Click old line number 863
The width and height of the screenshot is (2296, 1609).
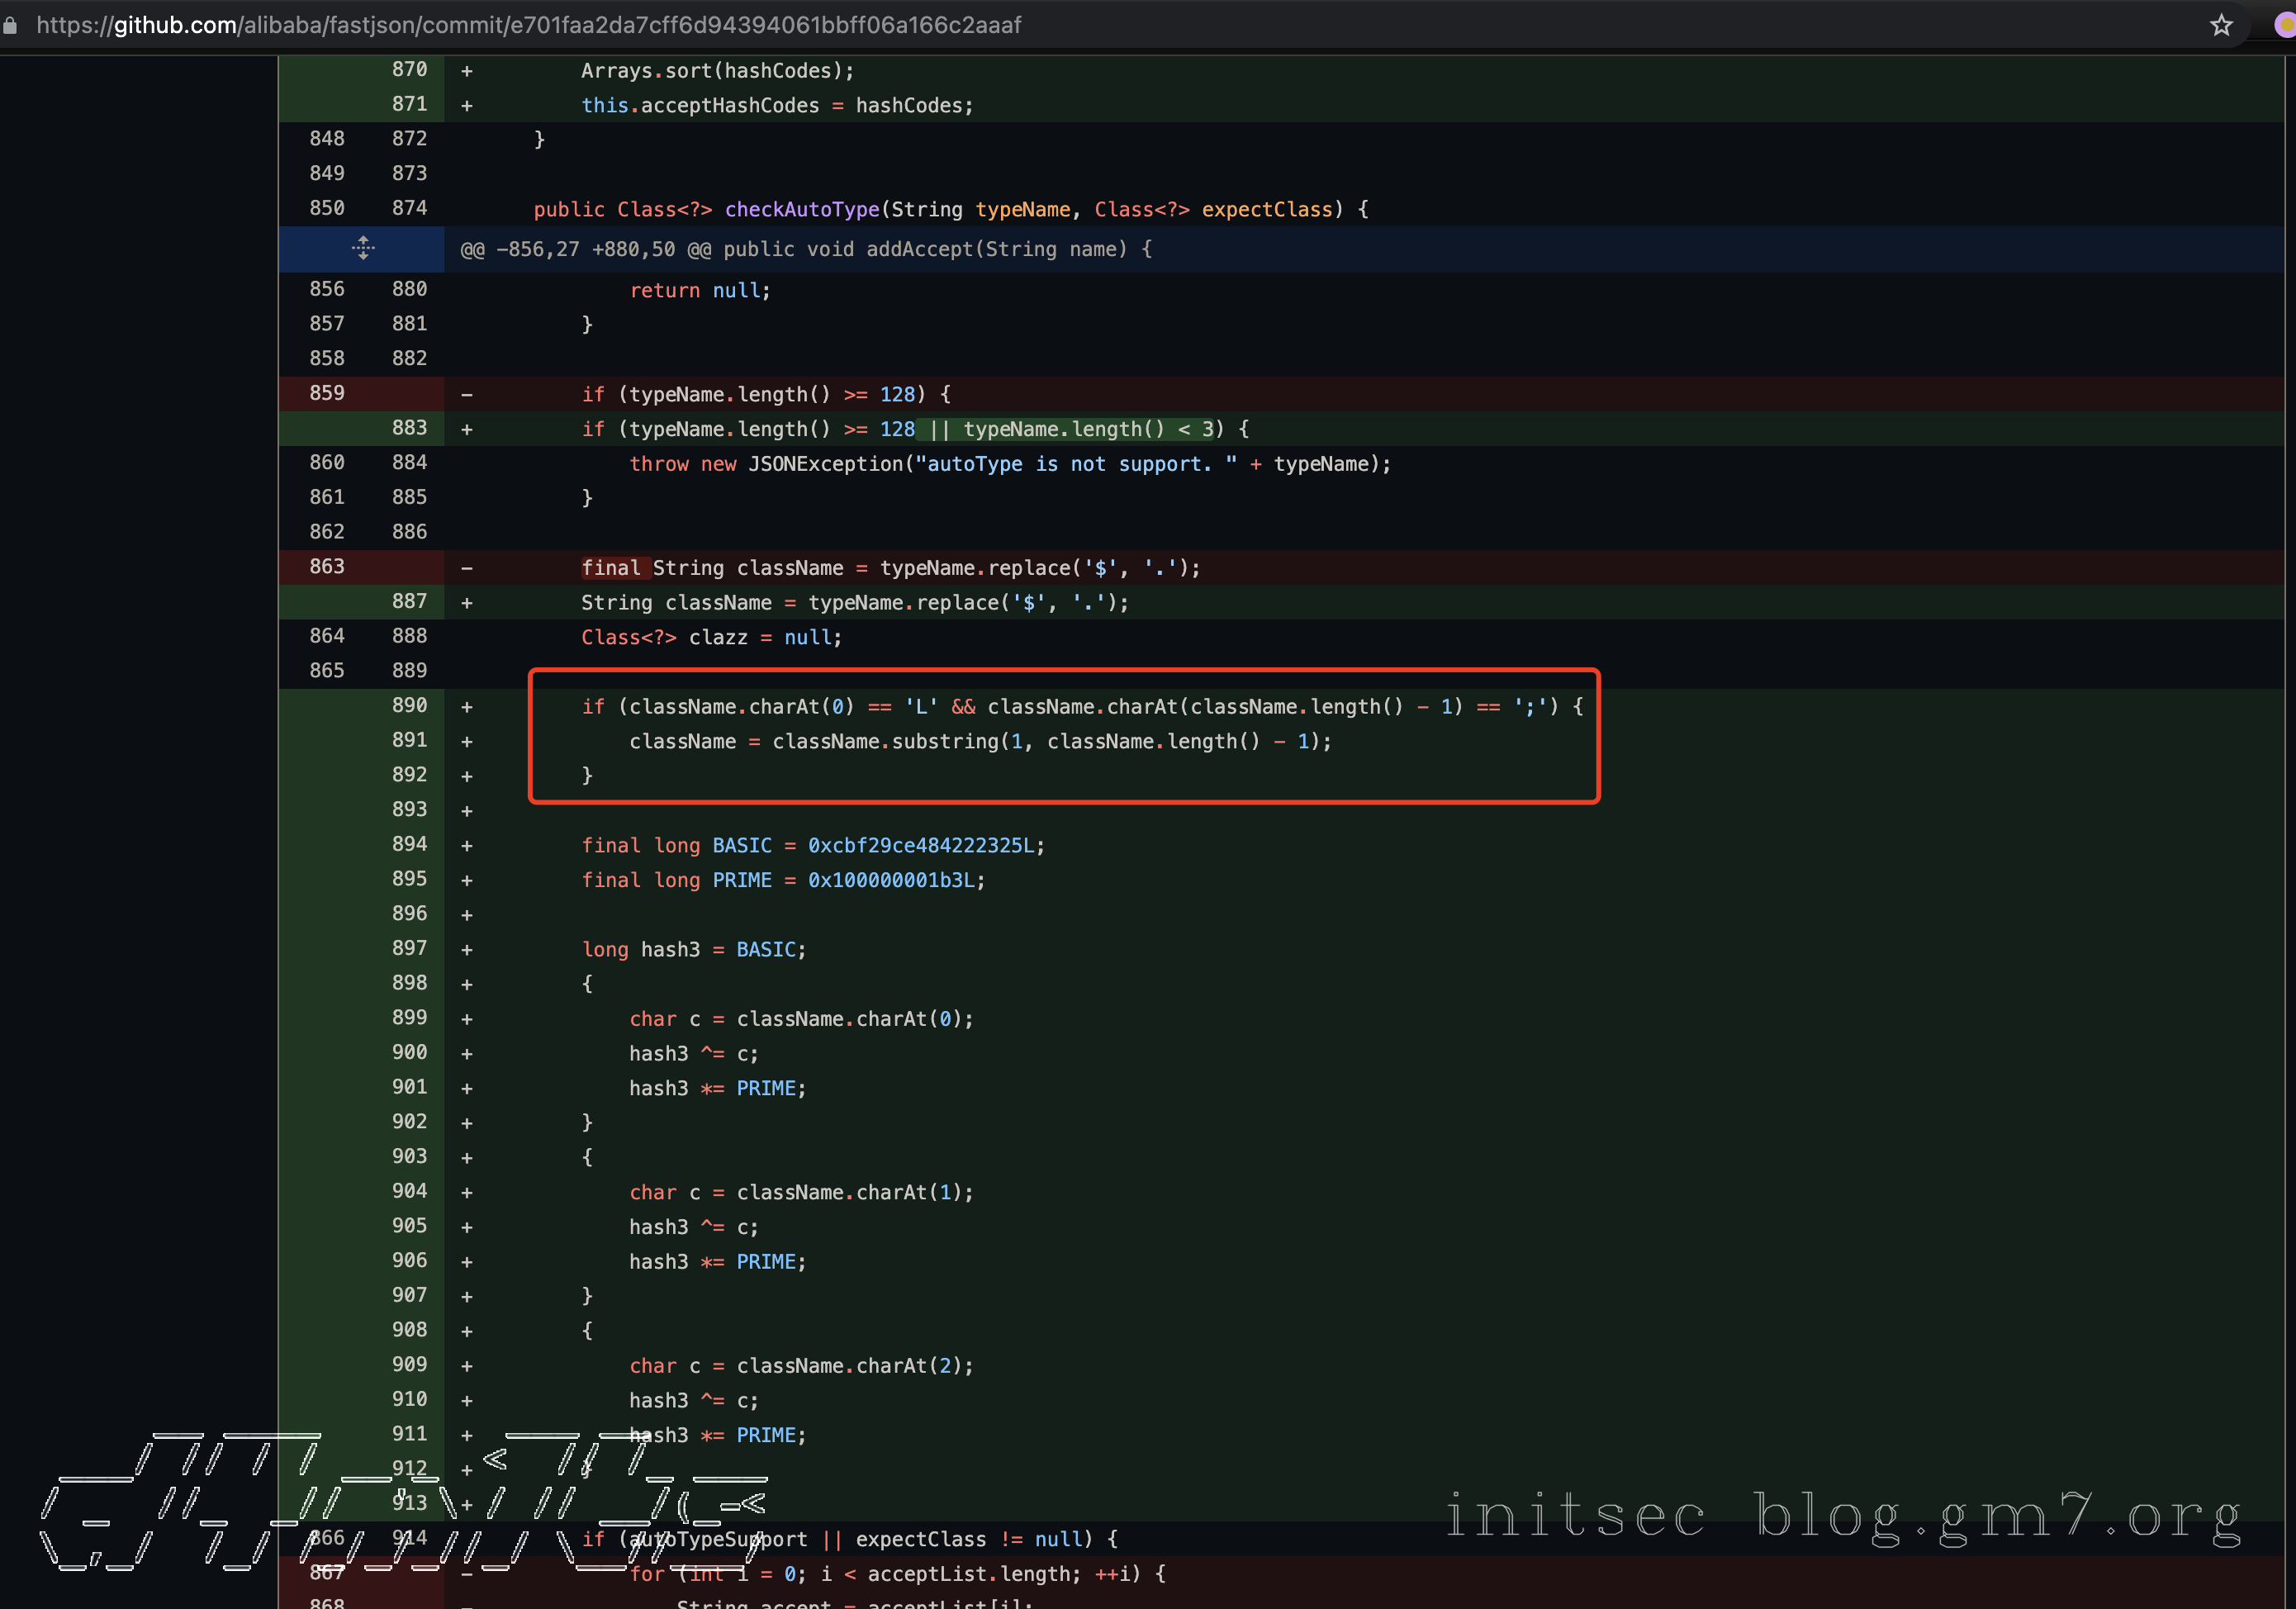(327, 566)
